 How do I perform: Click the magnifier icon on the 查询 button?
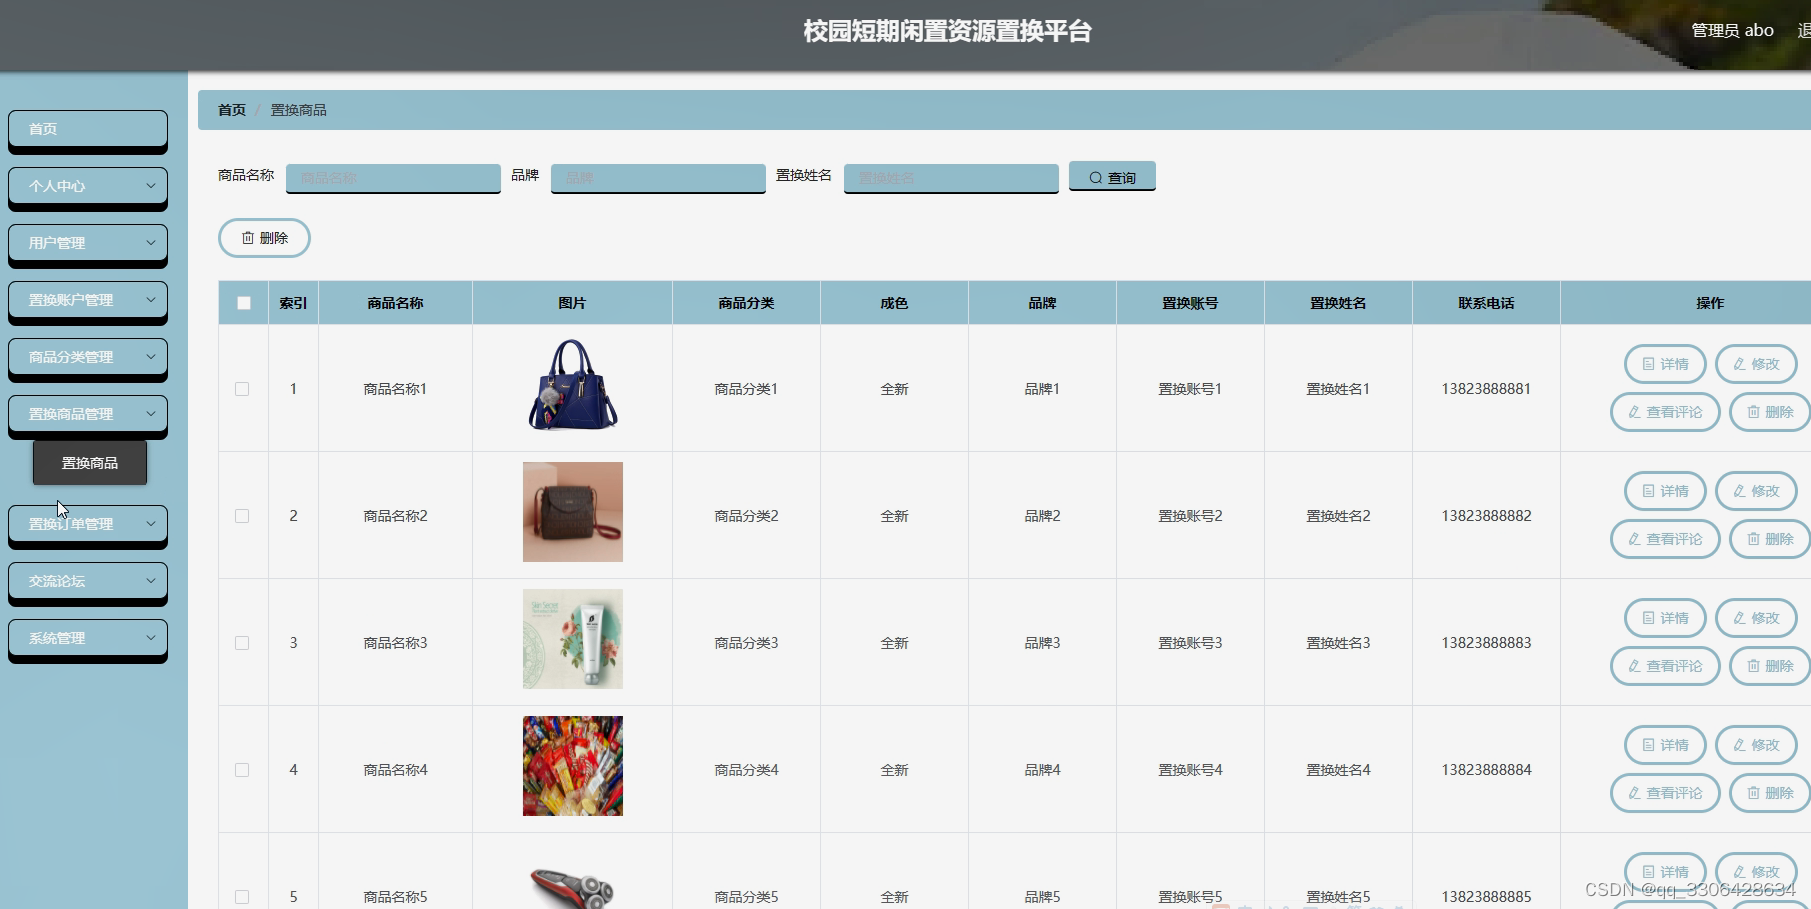[1096, 176]
